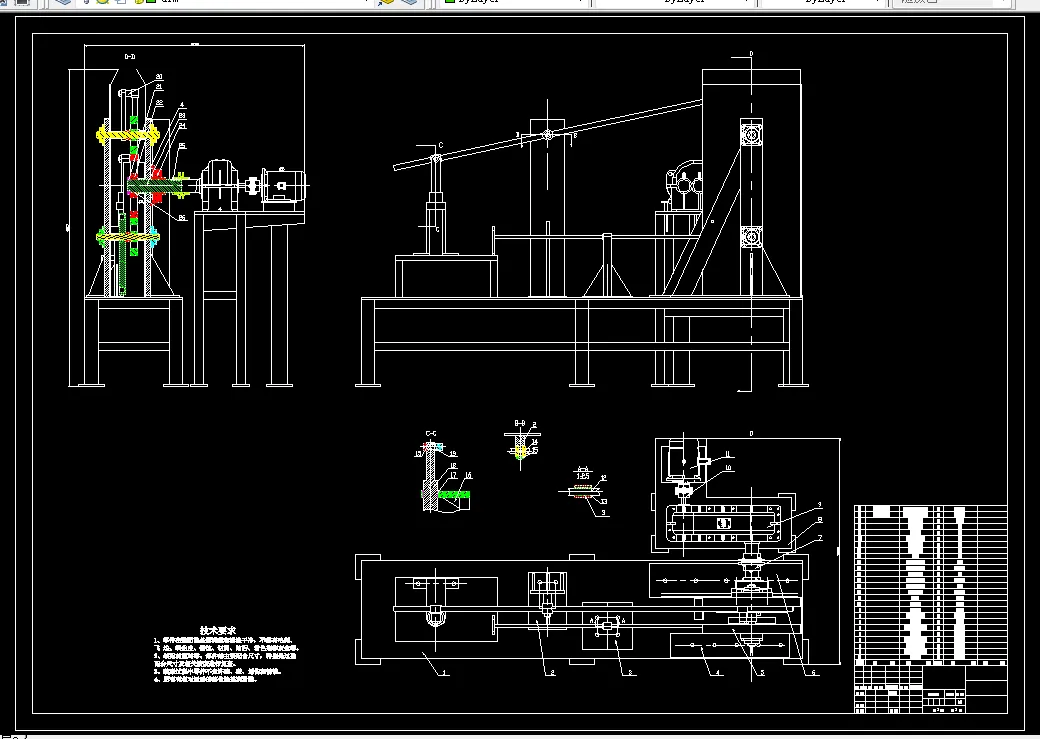
Task: Click callout 5 under the plan view
Action: coord(762,673)
